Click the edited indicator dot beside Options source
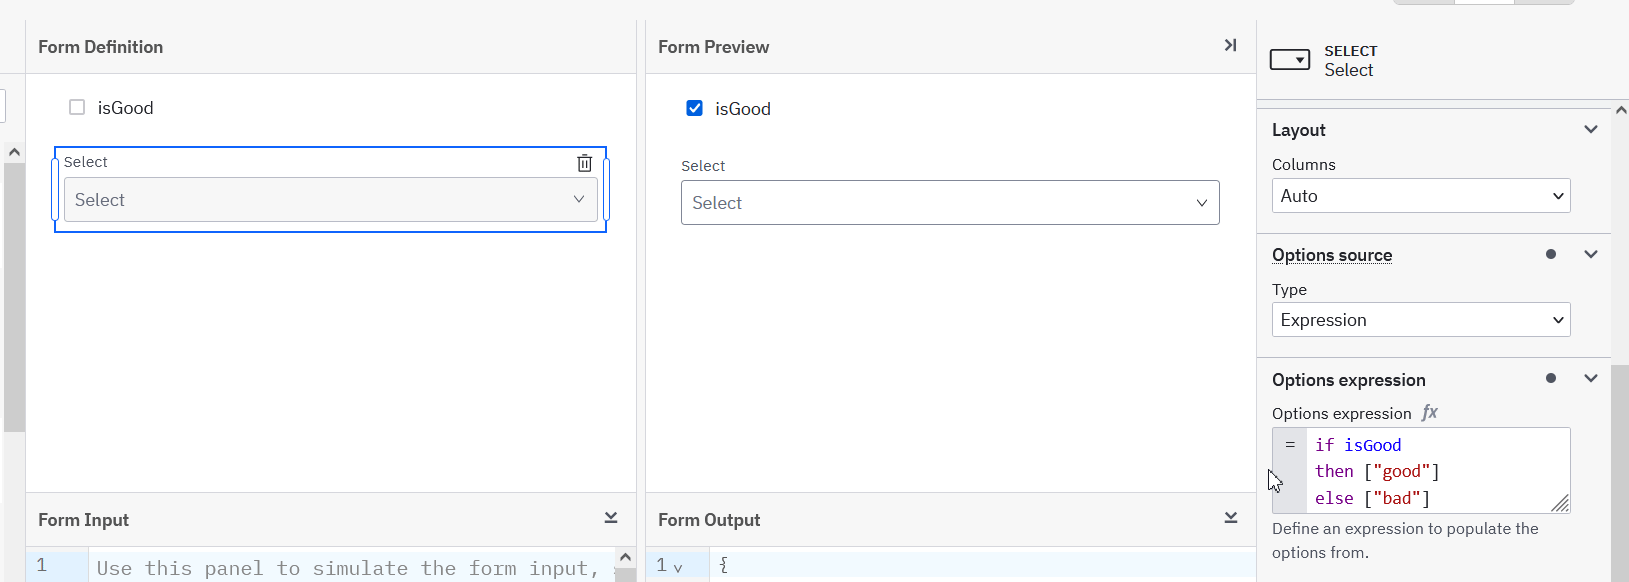This screenshot has width=1629, height=582. 1551,254
